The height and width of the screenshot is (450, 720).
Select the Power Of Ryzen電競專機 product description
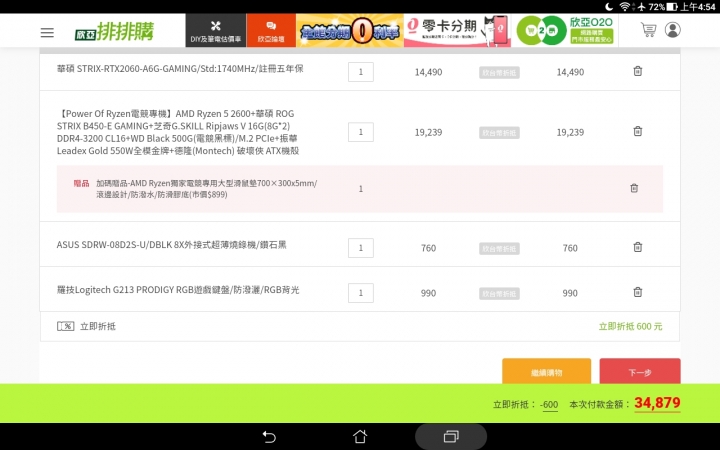pyautogui.click(x=178, y=132)
